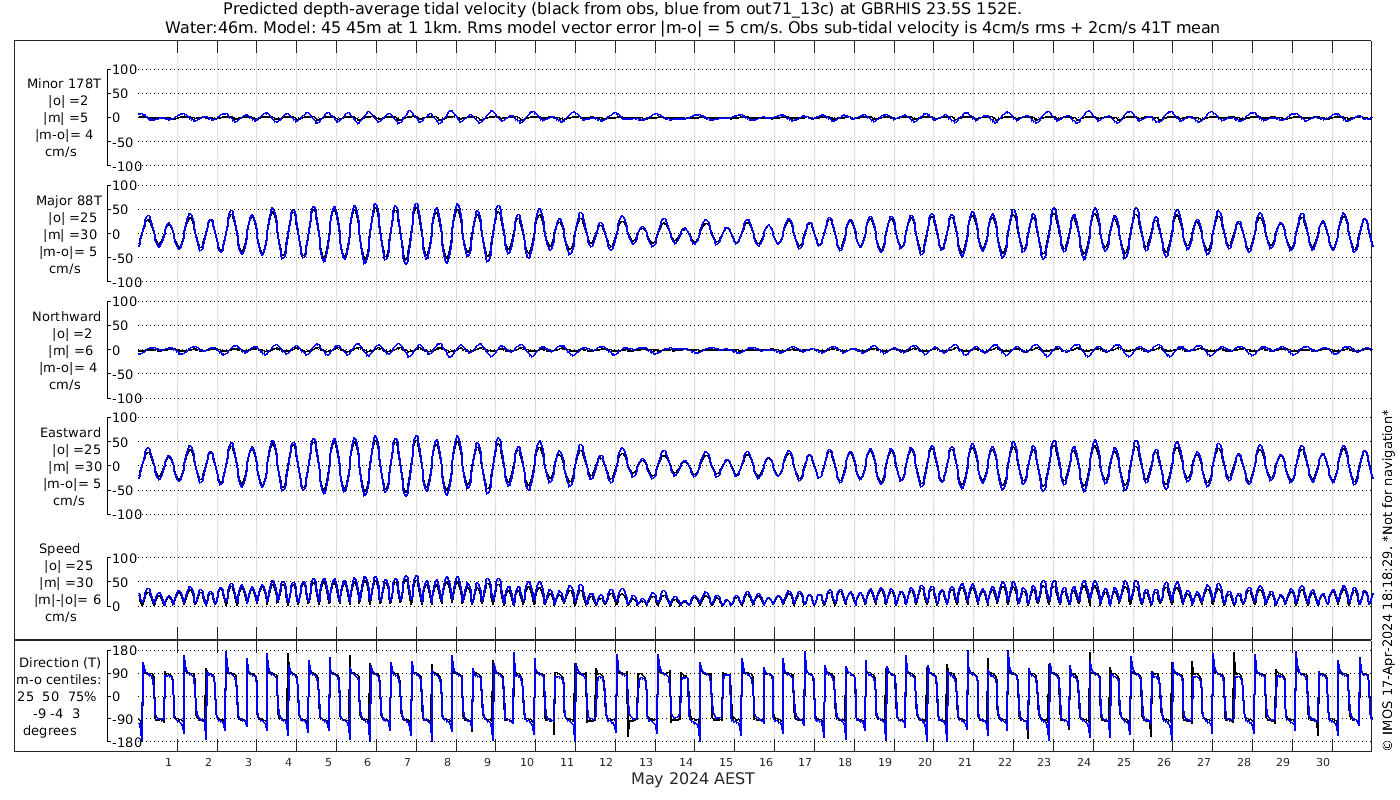
Task: Click '|m-o|= 4' under Minor 178T
Action: (x=65, y=134)
